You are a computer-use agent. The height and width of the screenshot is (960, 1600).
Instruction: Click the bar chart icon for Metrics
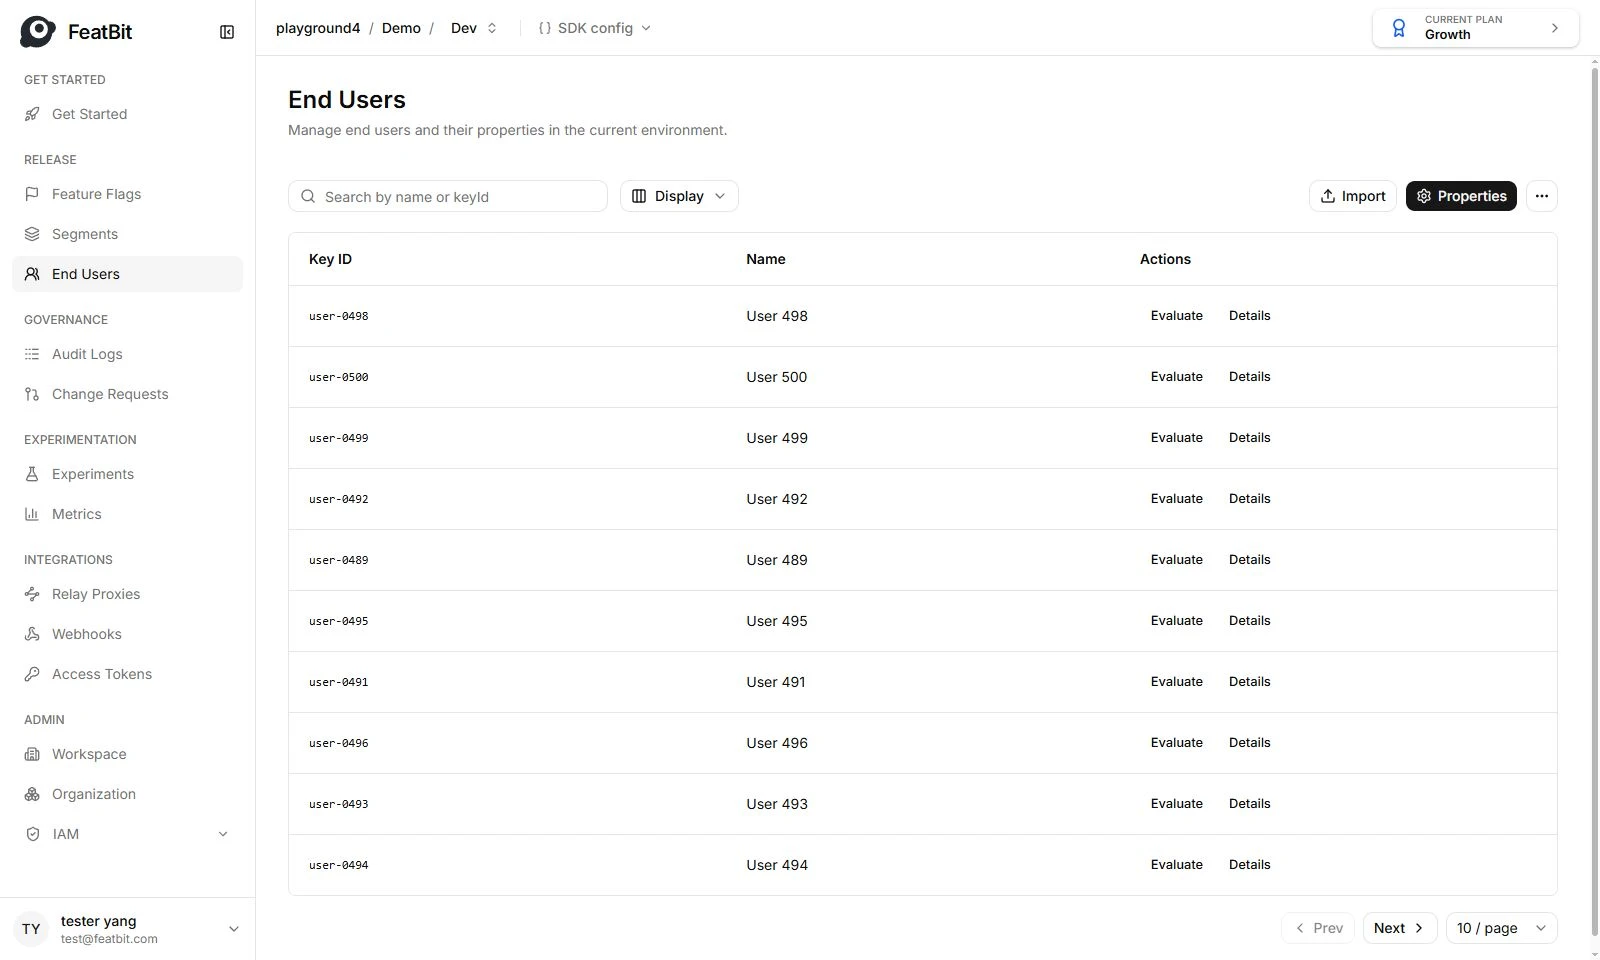32,514
